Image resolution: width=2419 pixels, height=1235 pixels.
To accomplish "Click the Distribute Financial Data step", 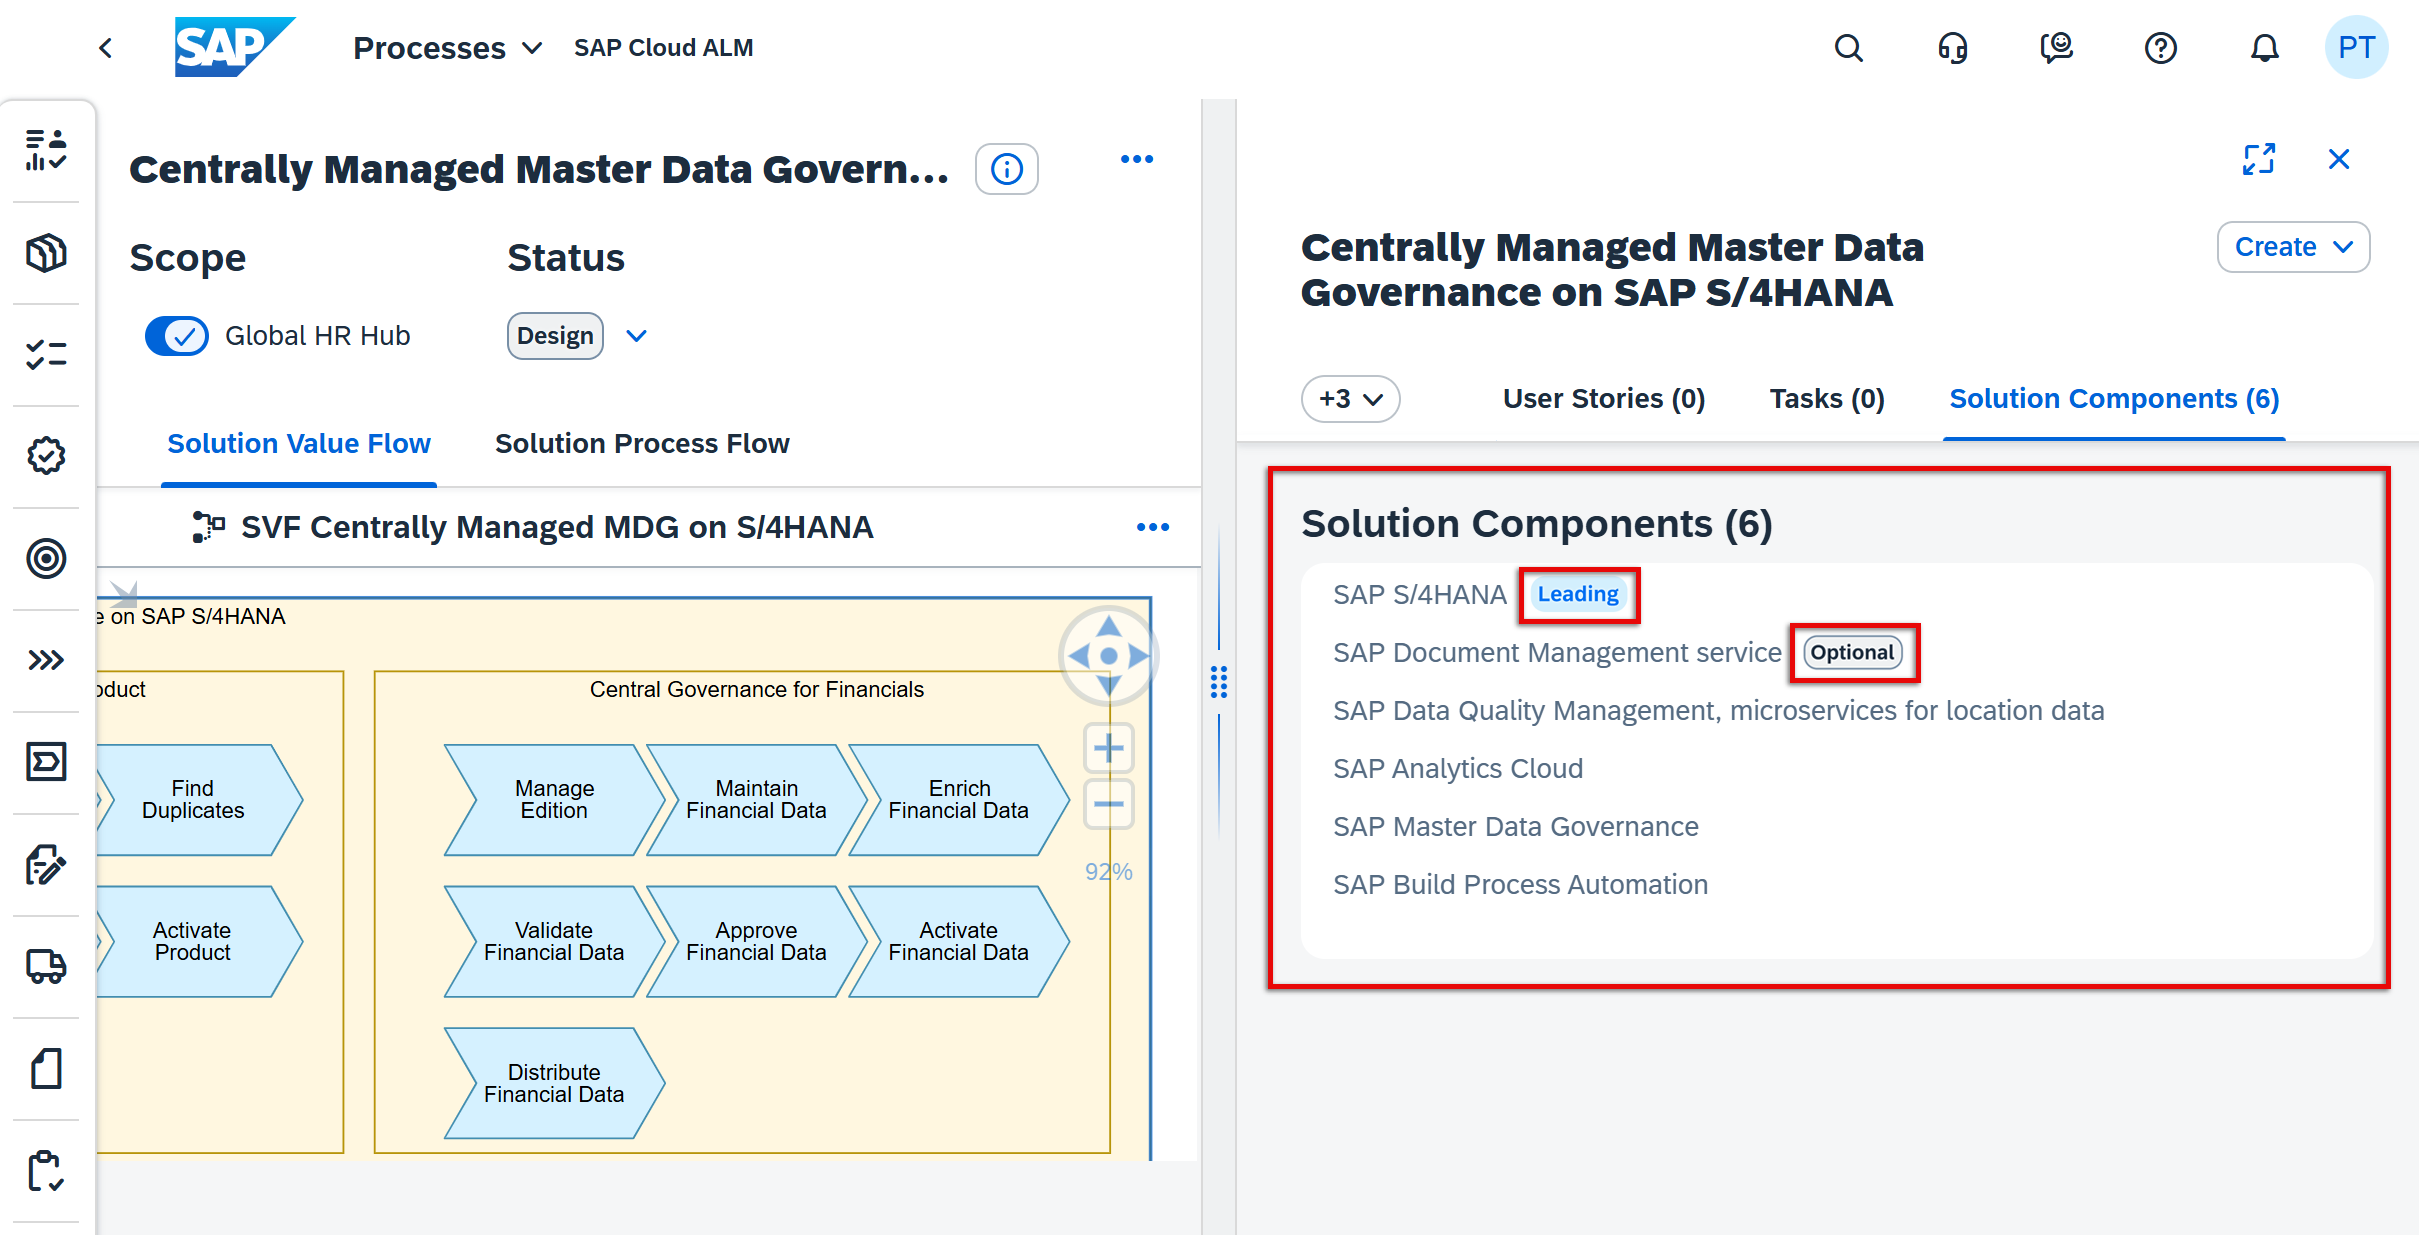I will pos(554,1083).
